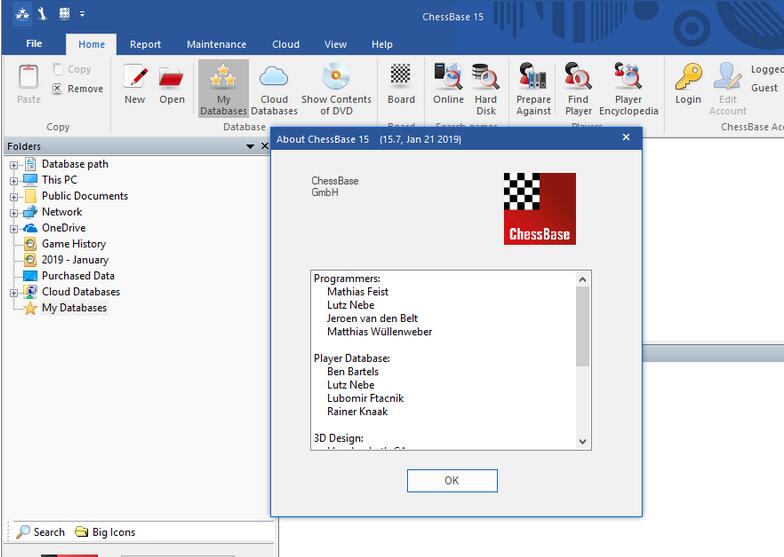
Task: Select 2019 - January folder item
Action: click(x=74, y=260)
